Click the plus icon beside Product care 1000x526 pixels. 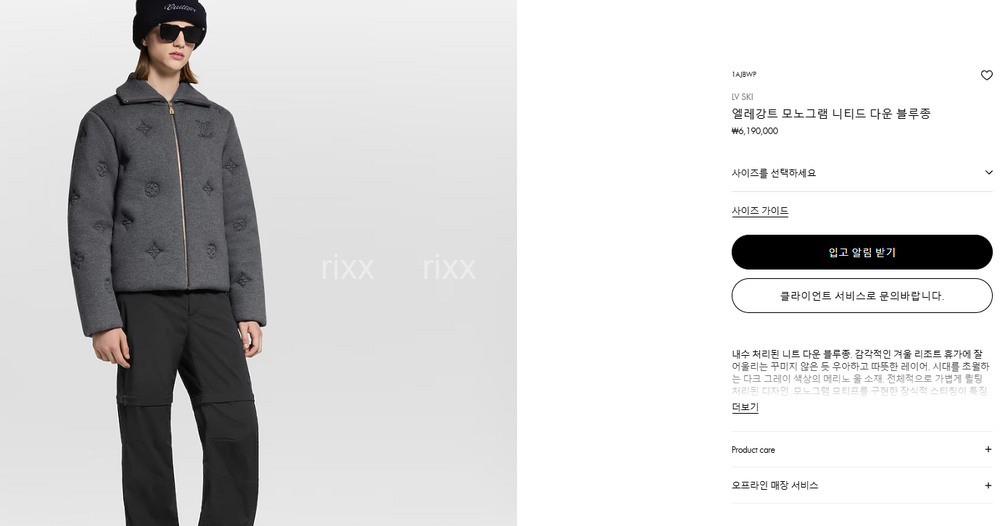pyautogui.click(x=988, y=449)
